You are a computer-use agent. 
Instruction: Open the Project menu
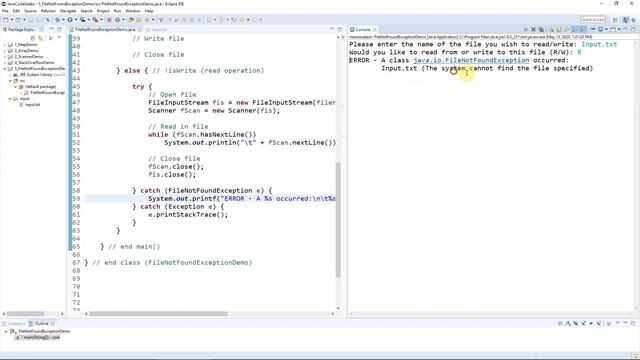pos(103,11)
